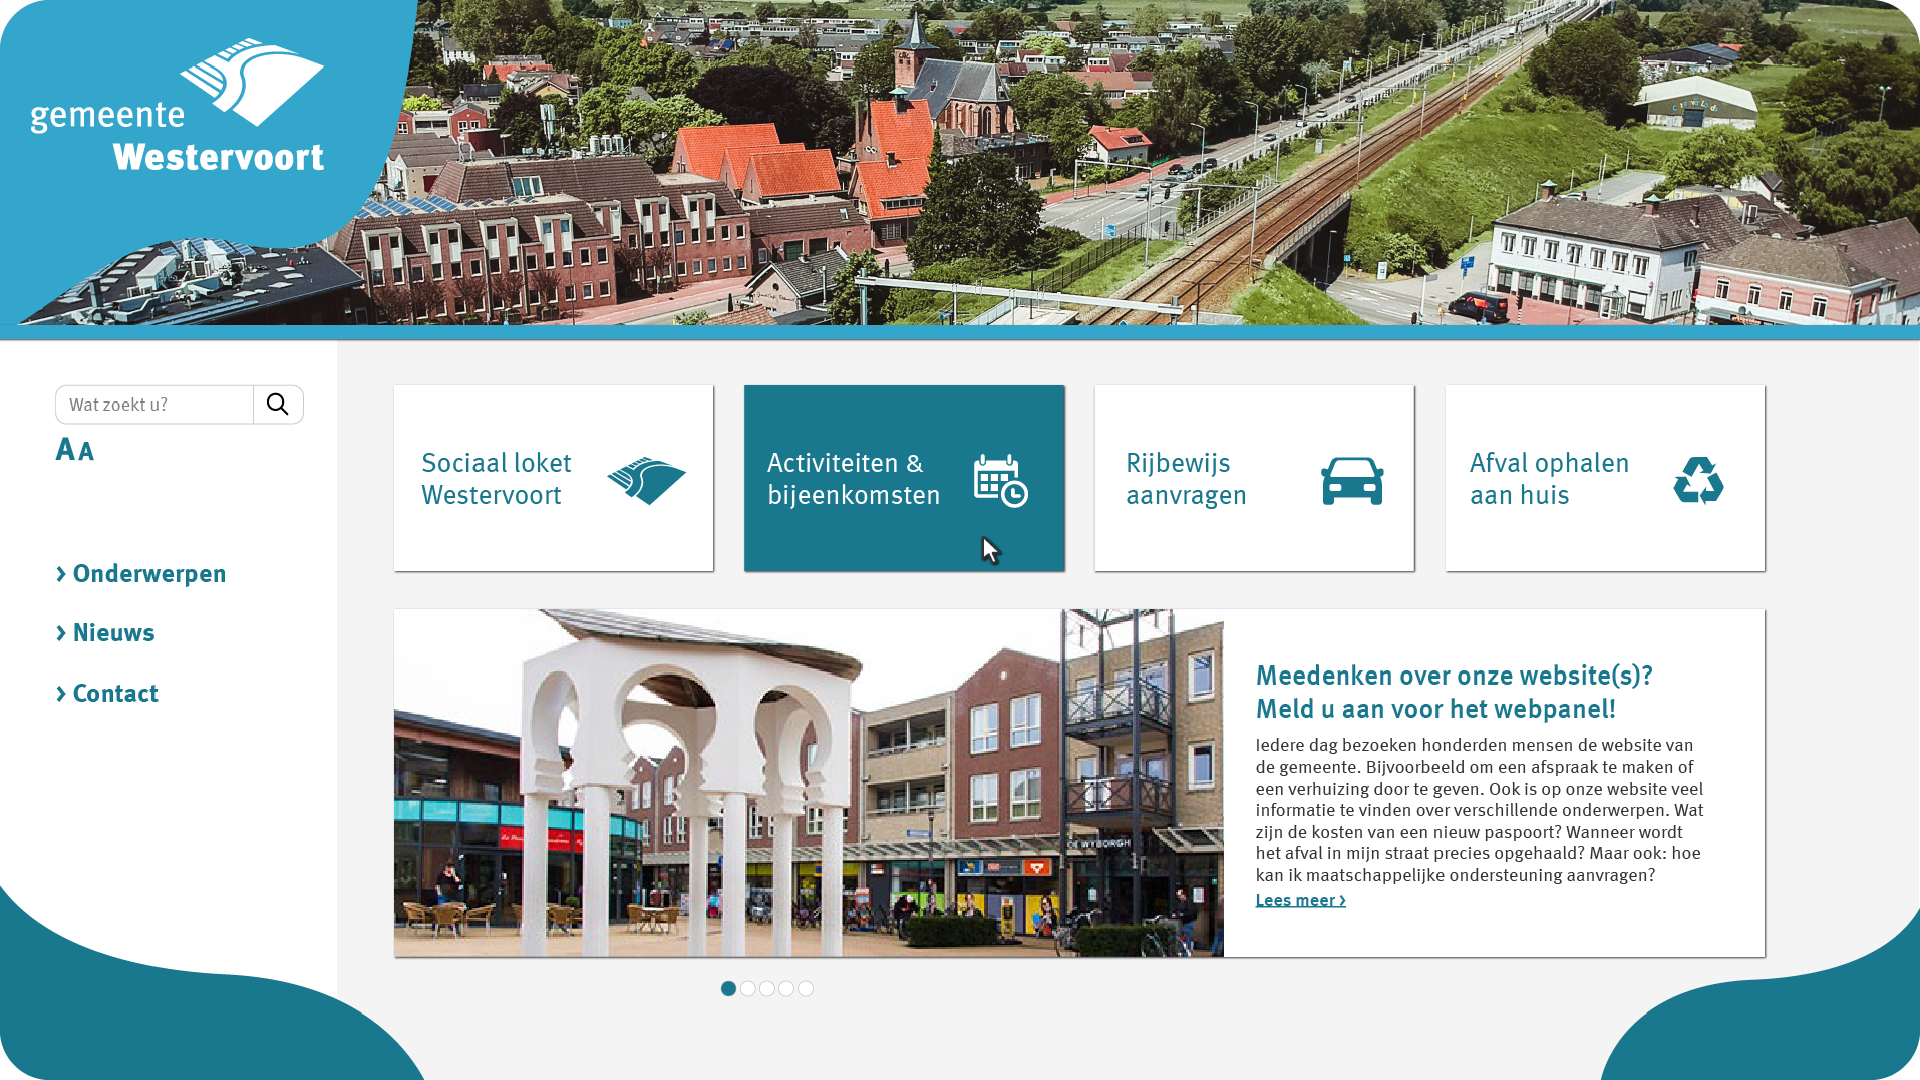Open Afval ophalen aan huis tile

1548,479
